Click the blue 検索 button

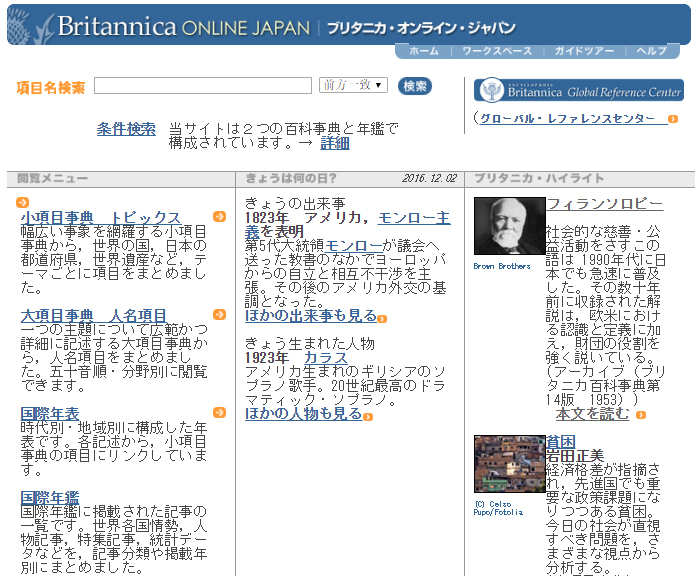415,86
